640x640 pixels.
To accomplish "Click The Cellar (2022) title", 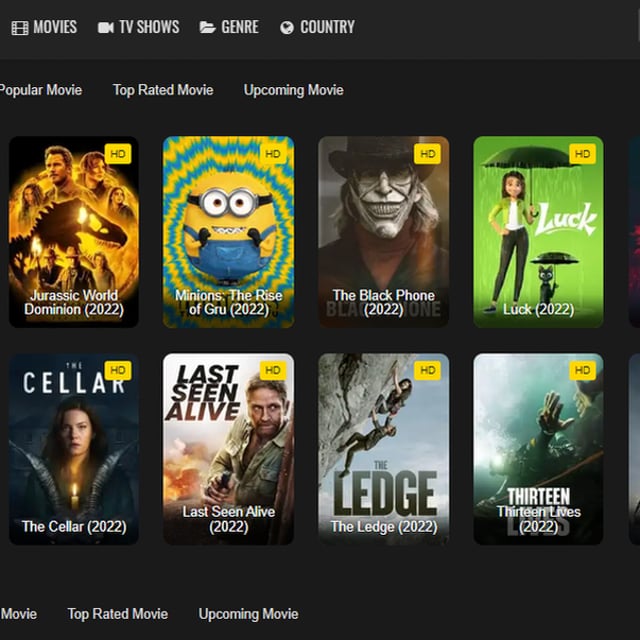I will (x=74, y=527).
